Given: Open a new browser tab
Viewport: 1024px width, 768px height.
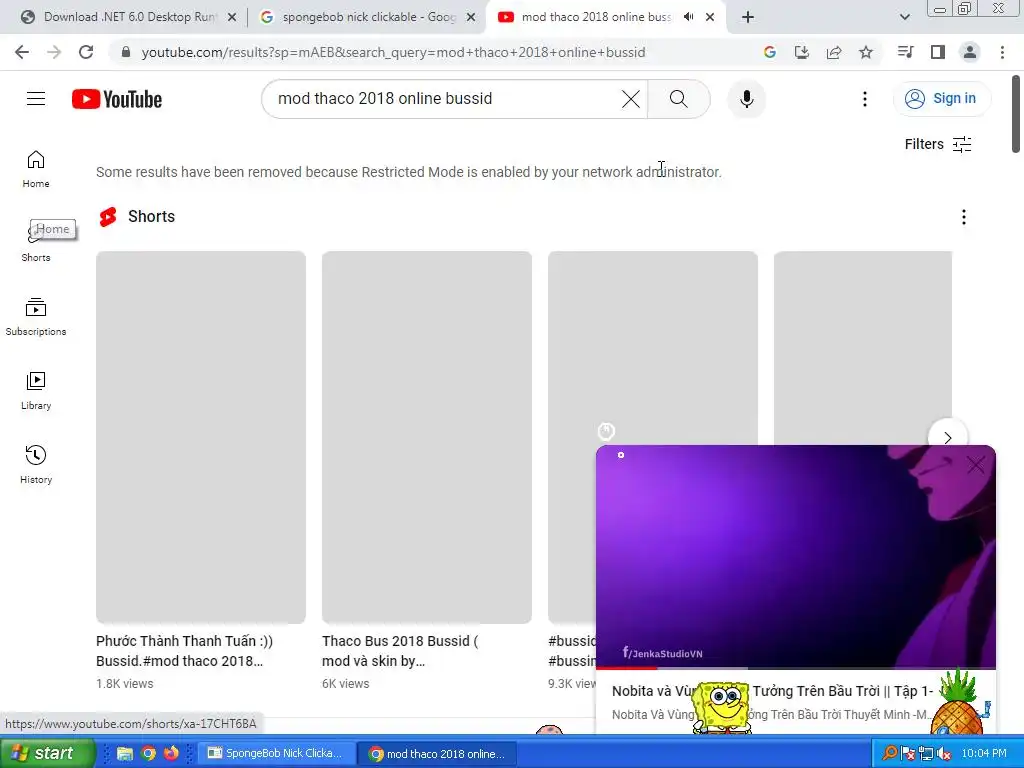Looking at the screenshot, I should (x=748, y=17).
